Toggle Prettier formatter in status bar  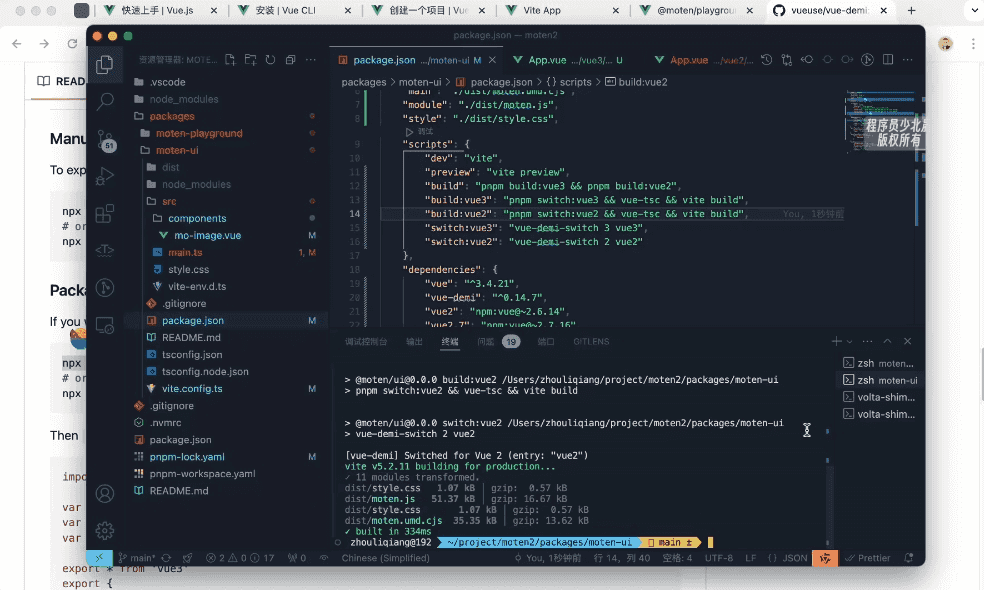click(x=868, y=558)
